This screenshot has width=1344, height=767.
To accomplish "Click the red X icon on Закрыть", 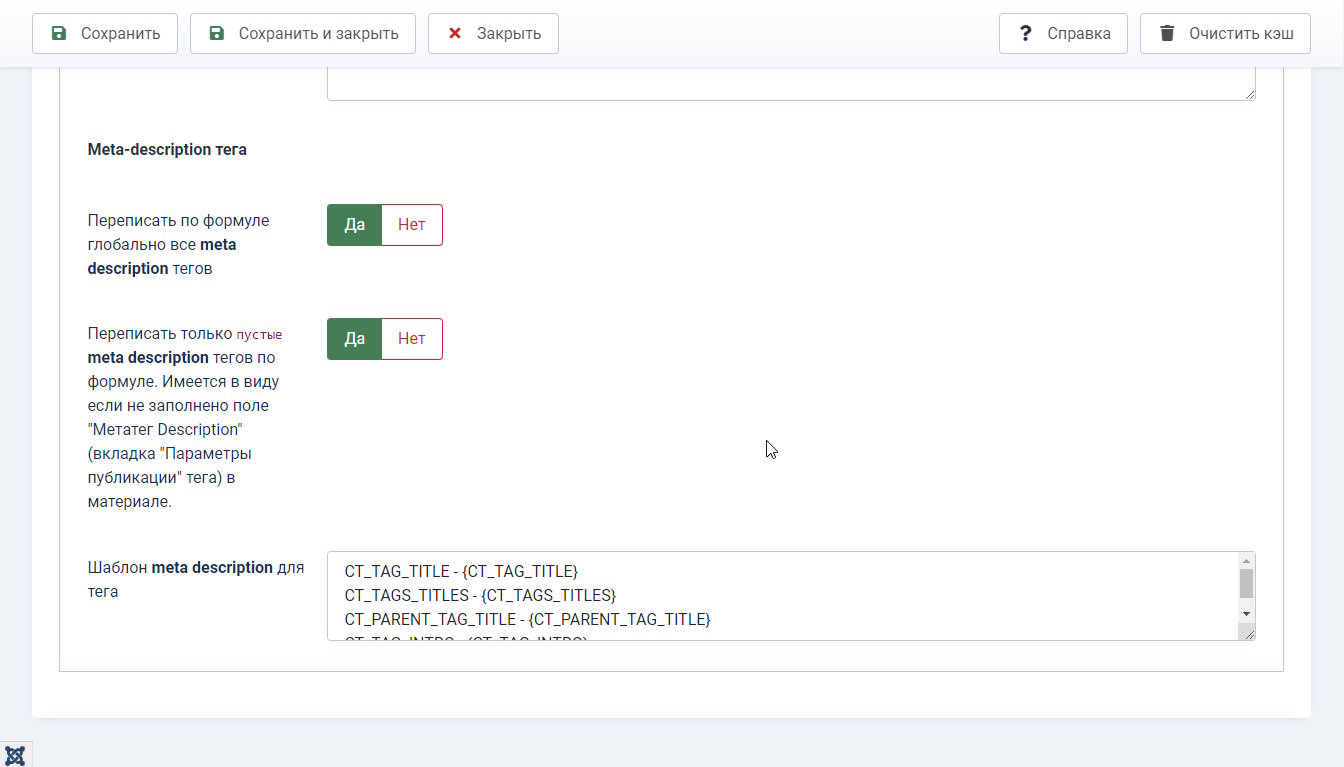I will coord(455,33).
